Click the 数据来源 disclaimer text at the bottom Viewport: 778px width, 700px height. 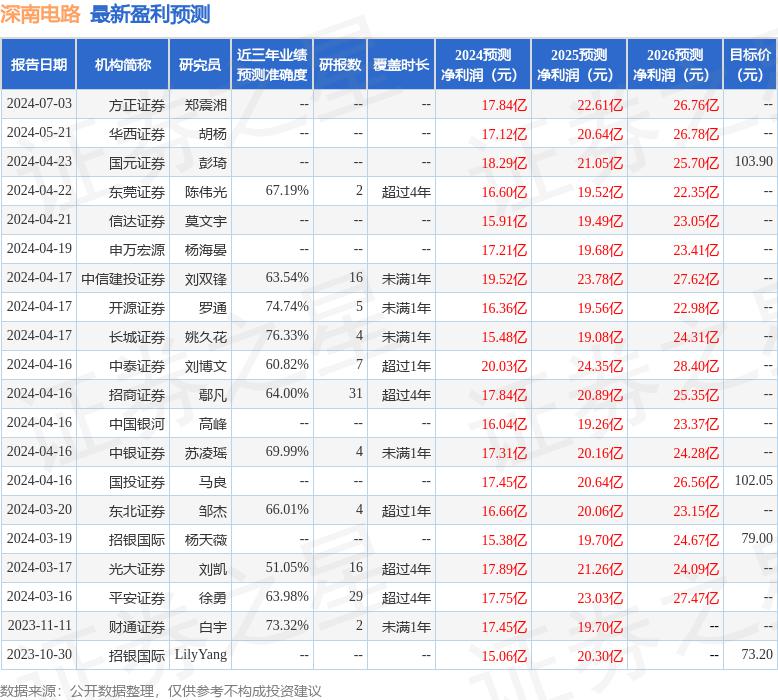pos(161,690)
